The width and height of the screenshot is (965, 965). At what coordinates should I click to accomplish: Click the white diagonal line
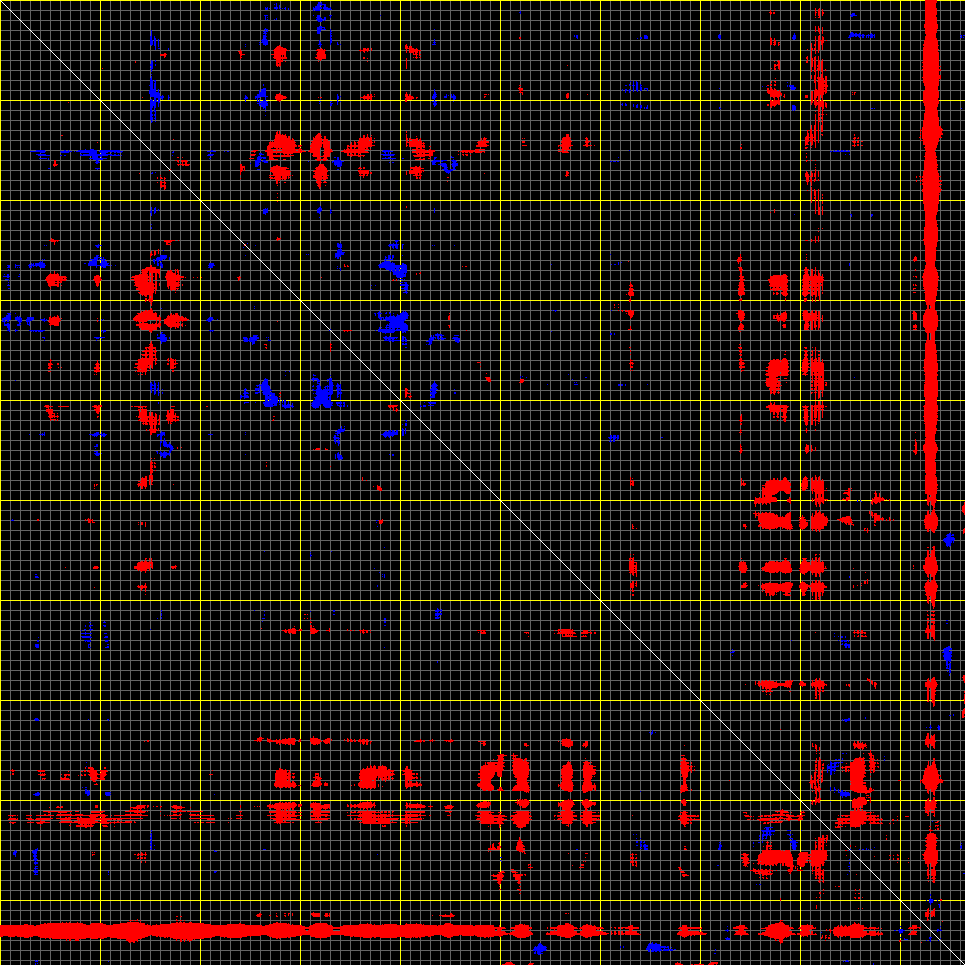coord(482,482)
